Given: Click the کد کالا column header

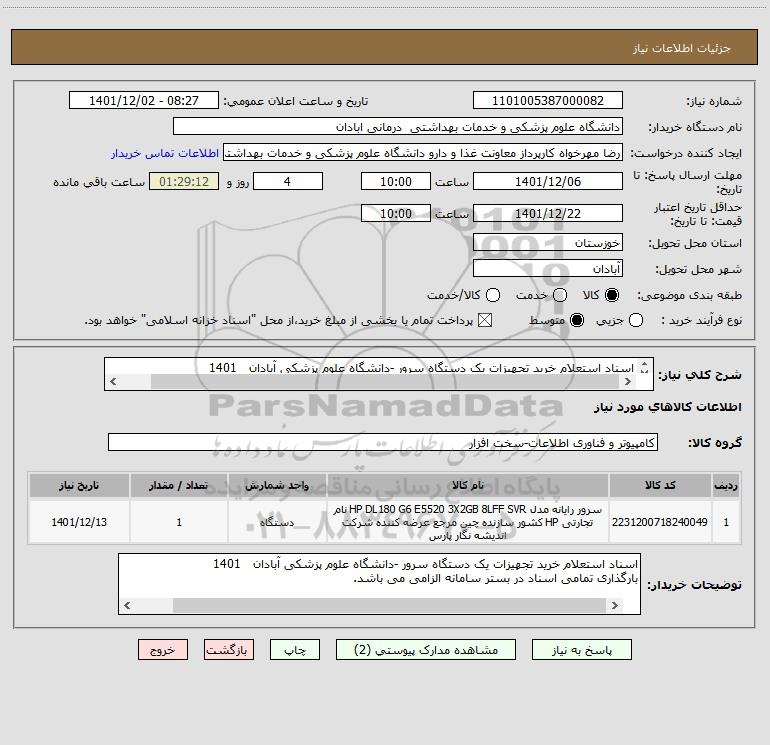Looking at the screenshot, I should pos(660,486).
